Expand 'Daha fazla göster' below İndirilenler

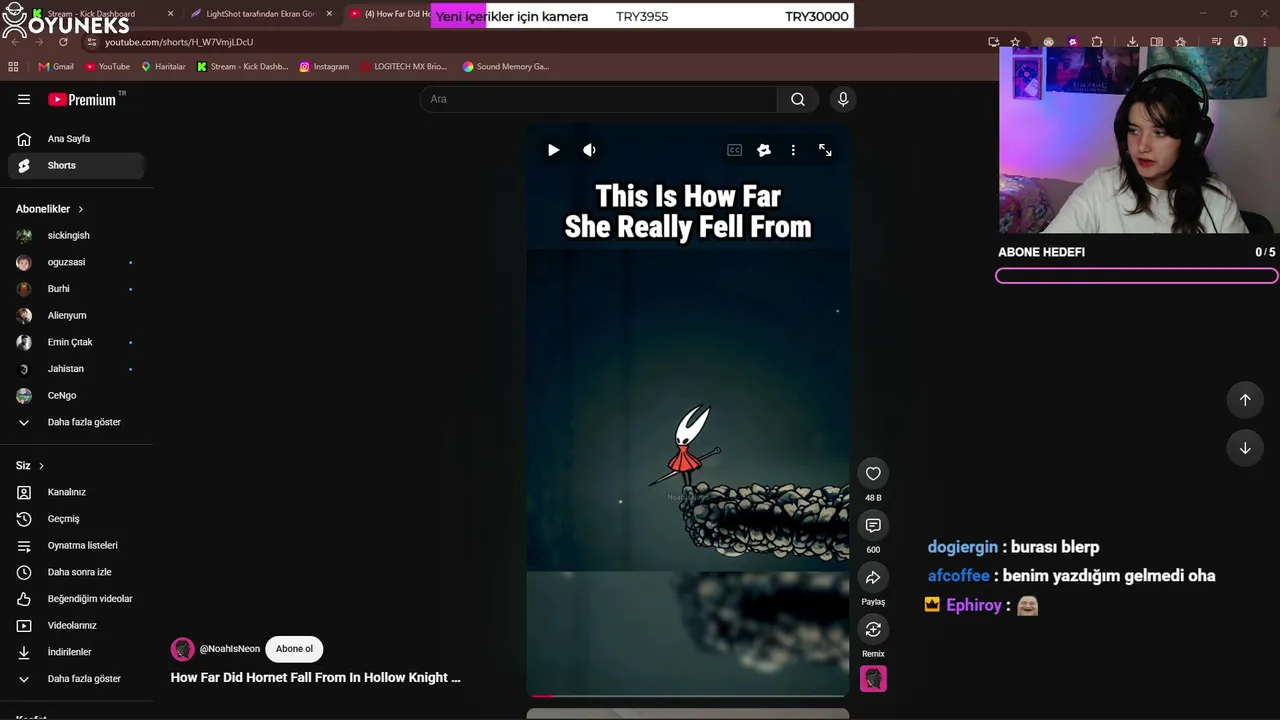pyautogui.click(x=76, y=679)
